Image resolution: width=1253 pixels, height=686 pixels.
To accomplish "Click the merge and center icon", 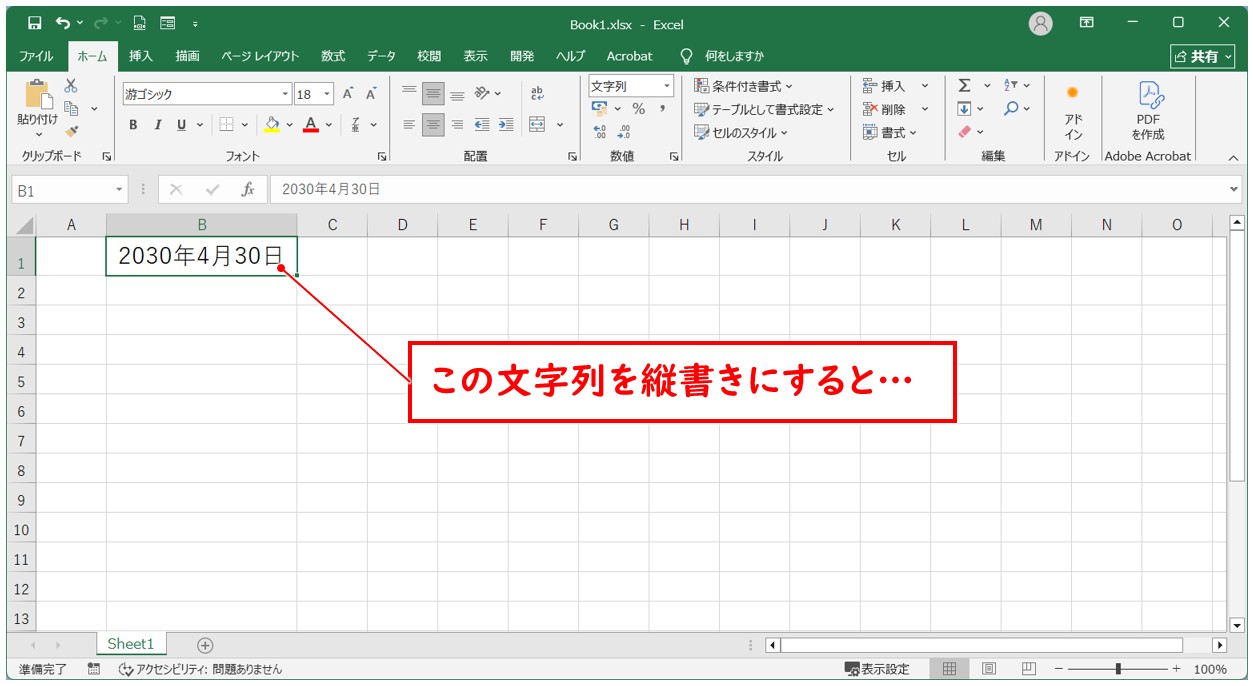I will [537, 125].
